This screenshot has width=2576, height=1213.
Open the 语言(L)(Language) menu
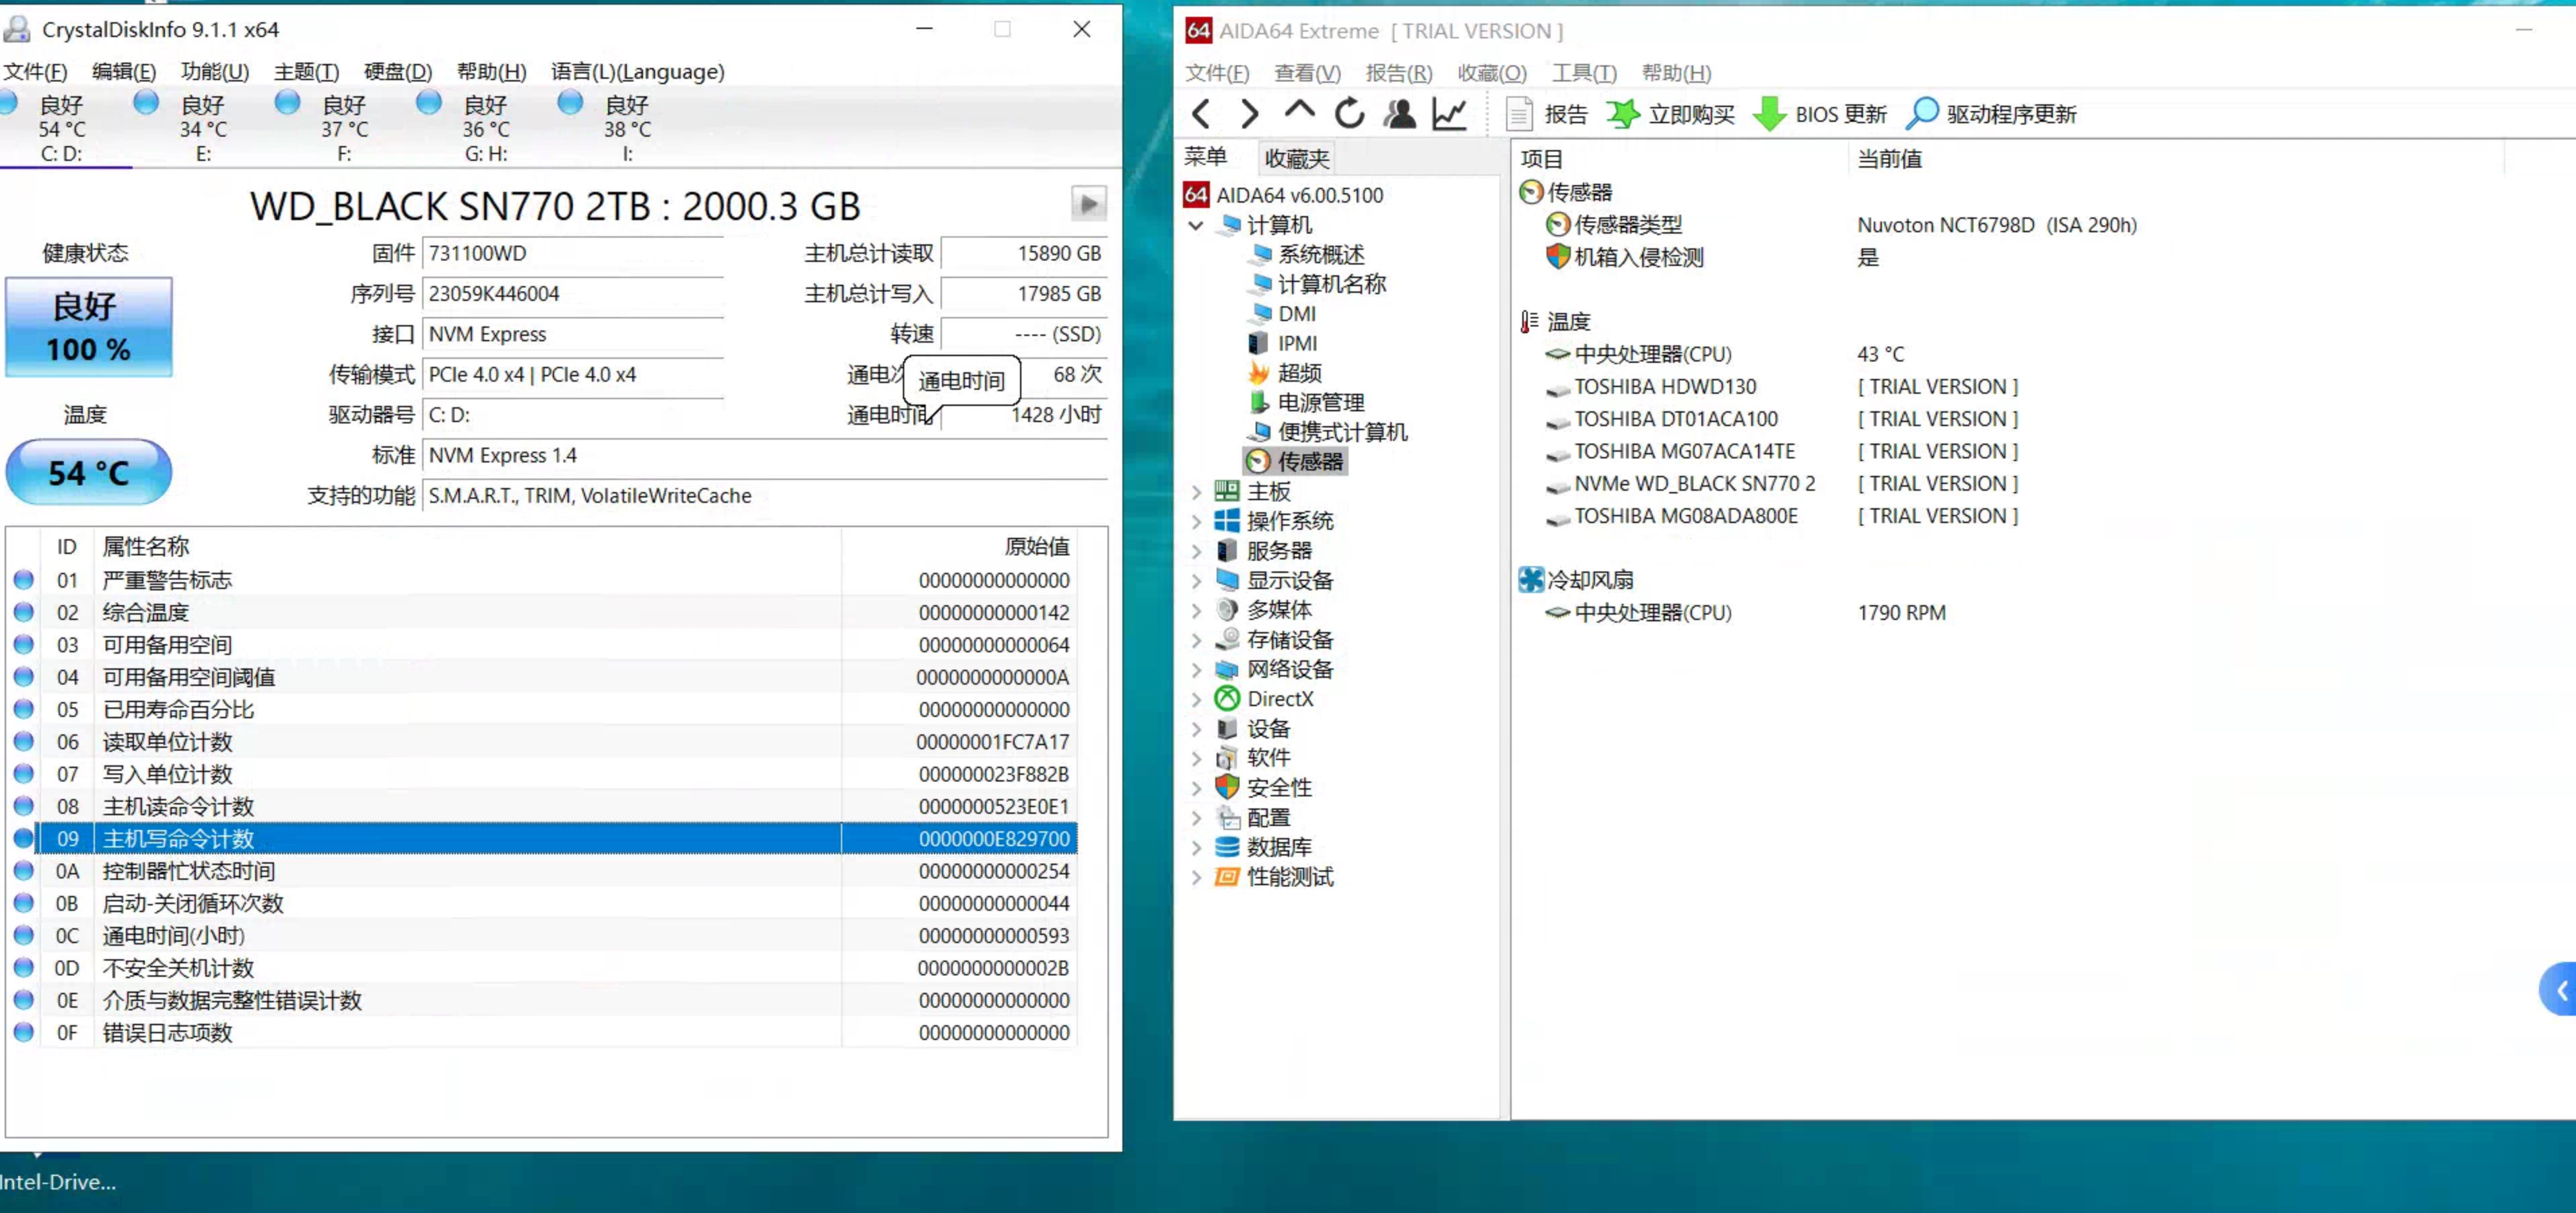coord(637,72)
